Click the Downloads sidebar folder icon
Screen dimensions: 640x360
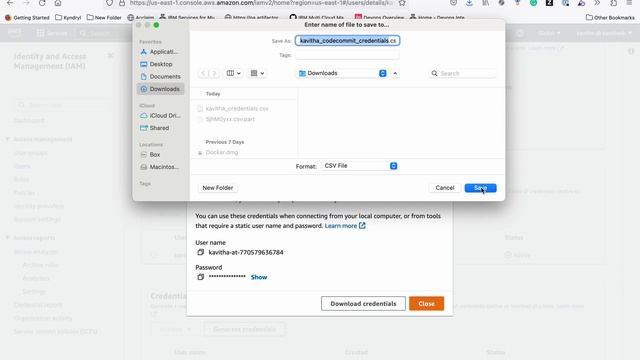click(144, 89)
